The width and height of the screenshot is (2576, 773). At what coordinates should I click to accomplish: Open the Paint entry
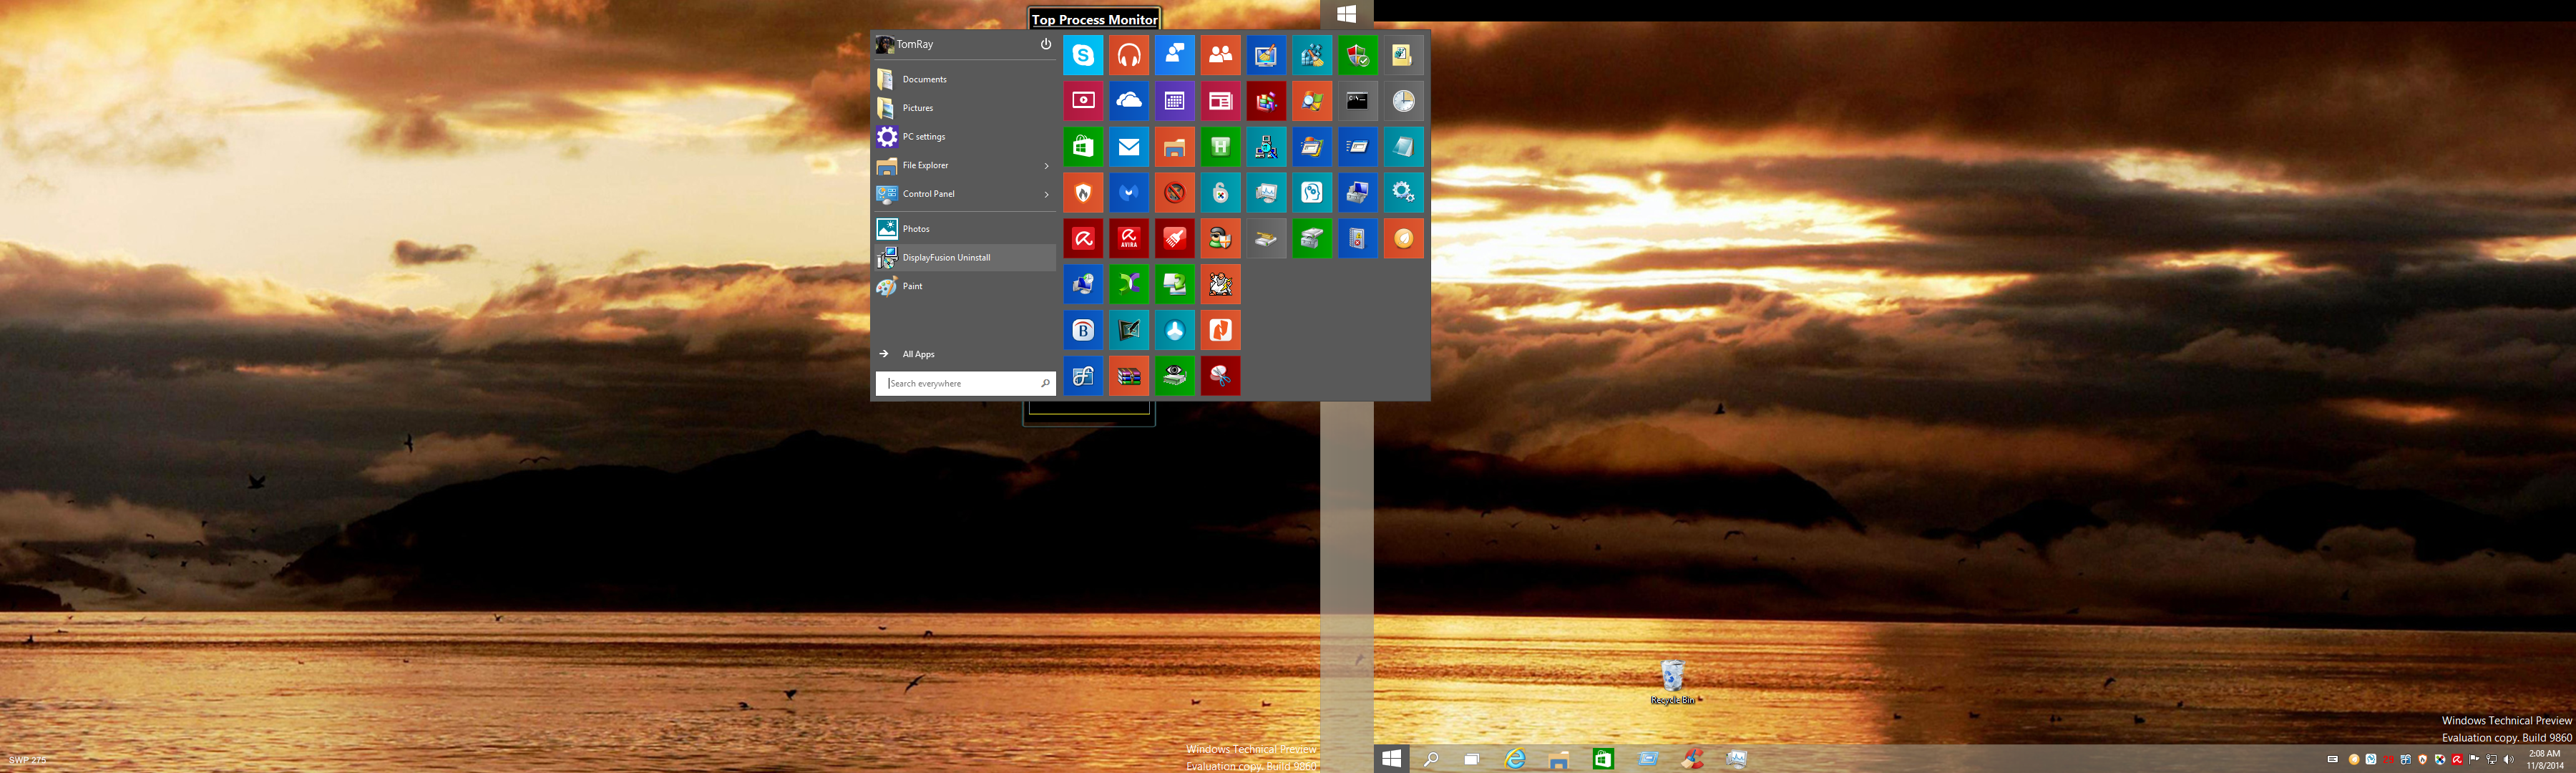912,287
